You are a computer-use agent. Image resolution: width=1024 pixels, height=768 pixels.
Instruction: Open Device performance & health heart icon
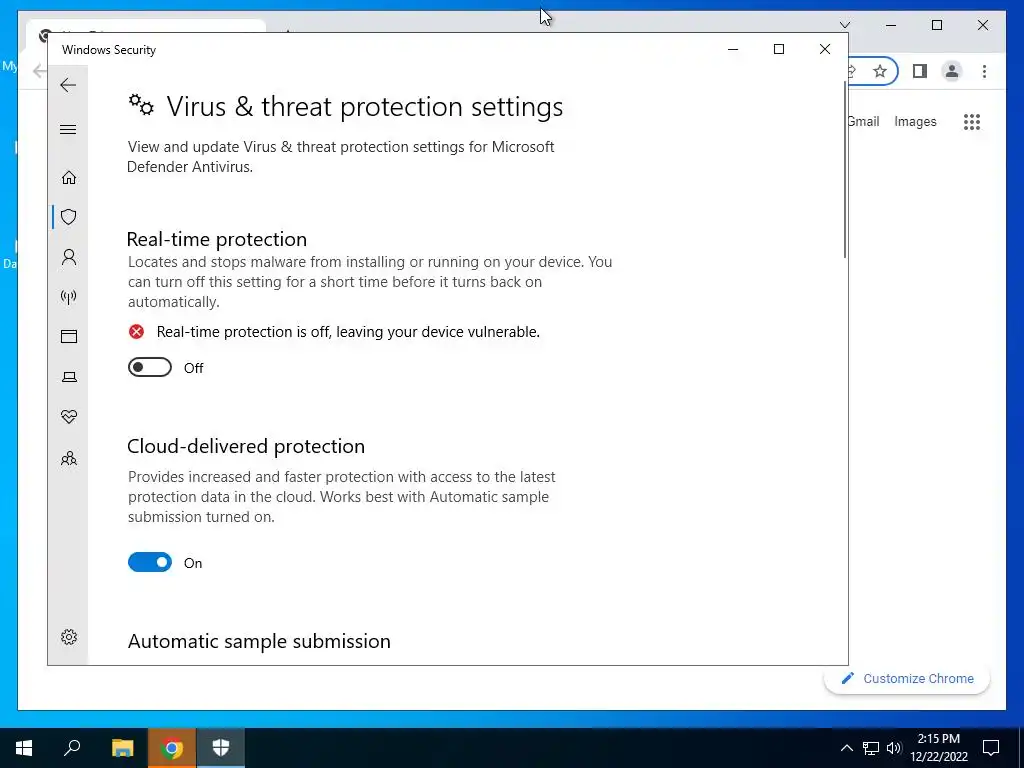[69, 416]
